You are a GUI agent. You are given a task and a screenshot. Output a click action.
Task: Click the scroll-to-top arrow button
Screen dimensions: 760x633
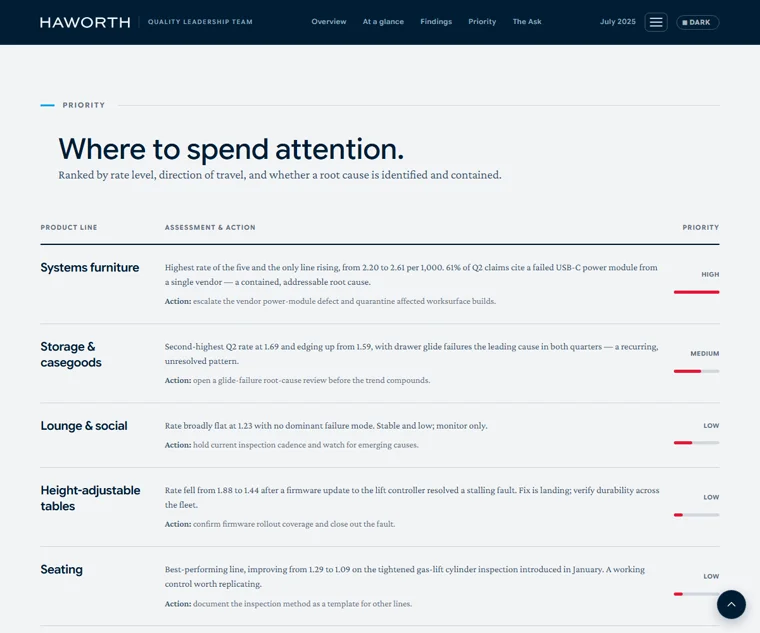pos(731,604)
